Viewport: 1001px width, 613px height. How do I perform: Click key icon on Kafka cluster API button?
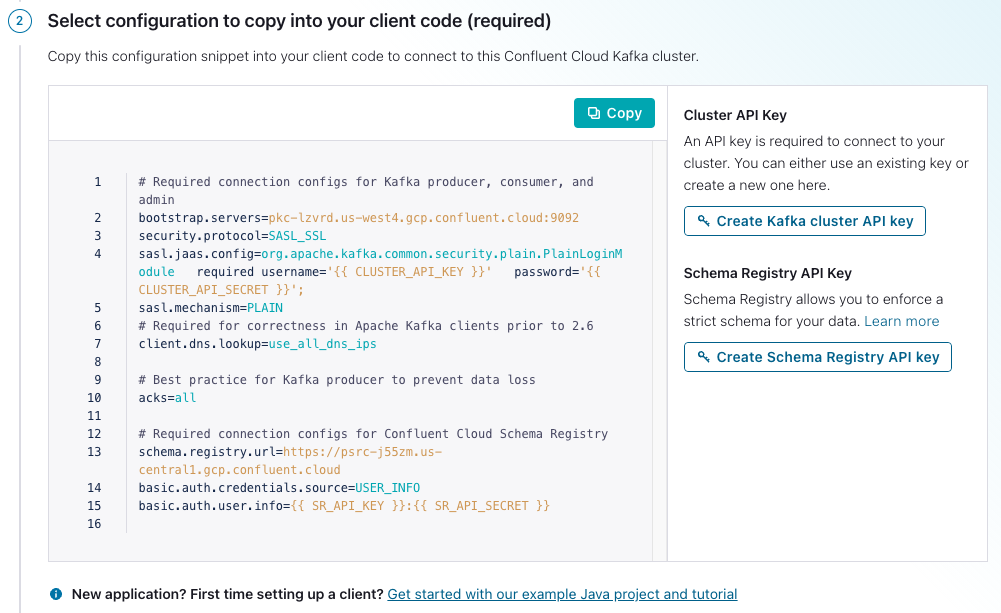[704, 221]
